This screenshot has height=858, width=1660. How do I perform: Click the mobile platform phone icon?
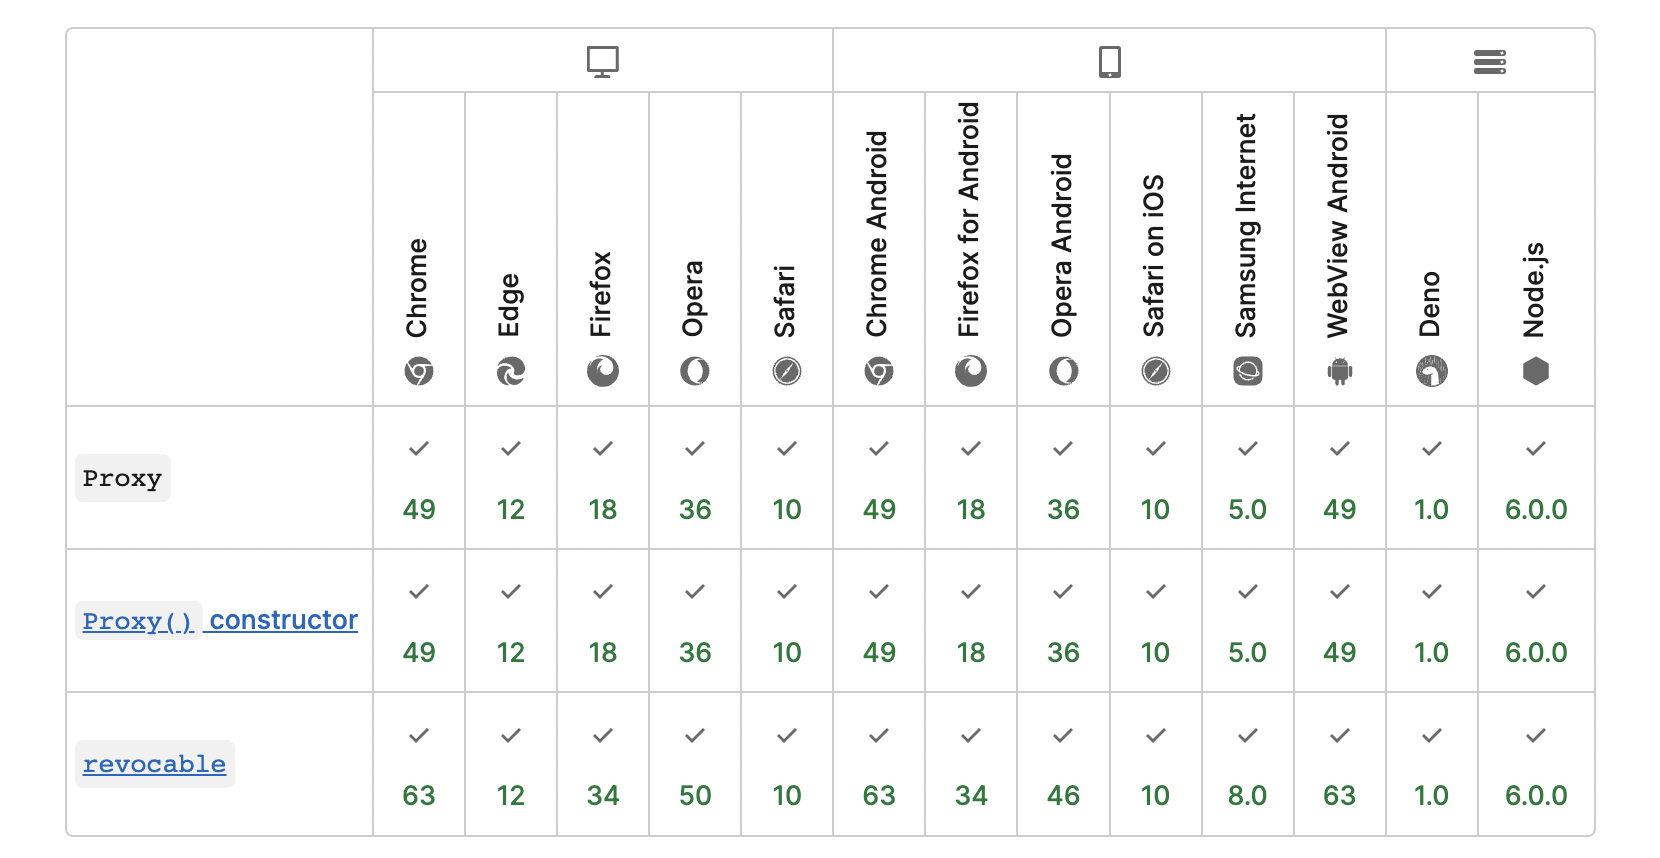click(x=1109, y=62)
